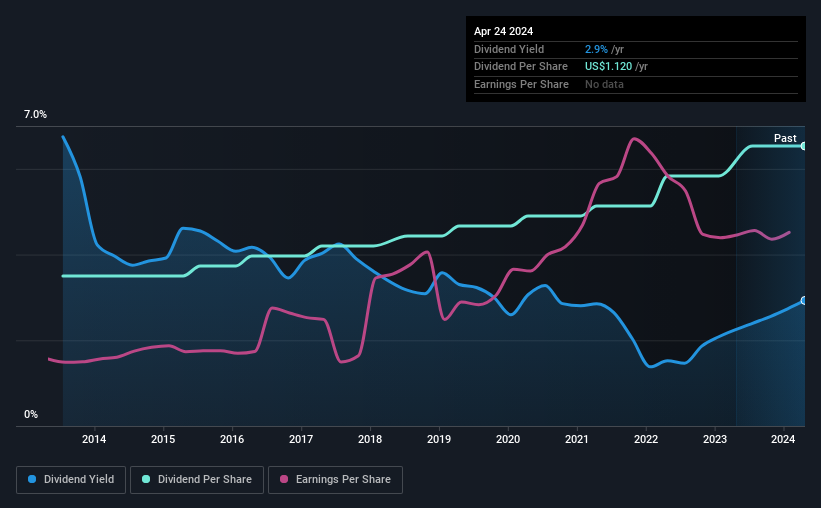The height and width of the screenshot is (508, 821).
Task: Click the 0% y-axis label
Action: (x=31, y=414)
